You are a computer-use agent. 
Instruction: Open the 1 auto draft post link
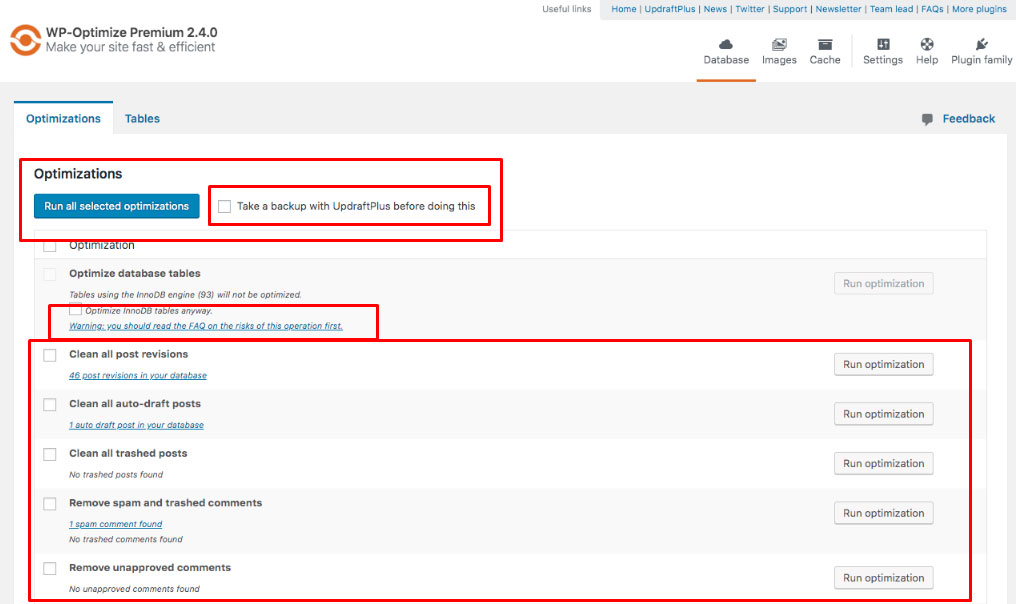point(136,425)
